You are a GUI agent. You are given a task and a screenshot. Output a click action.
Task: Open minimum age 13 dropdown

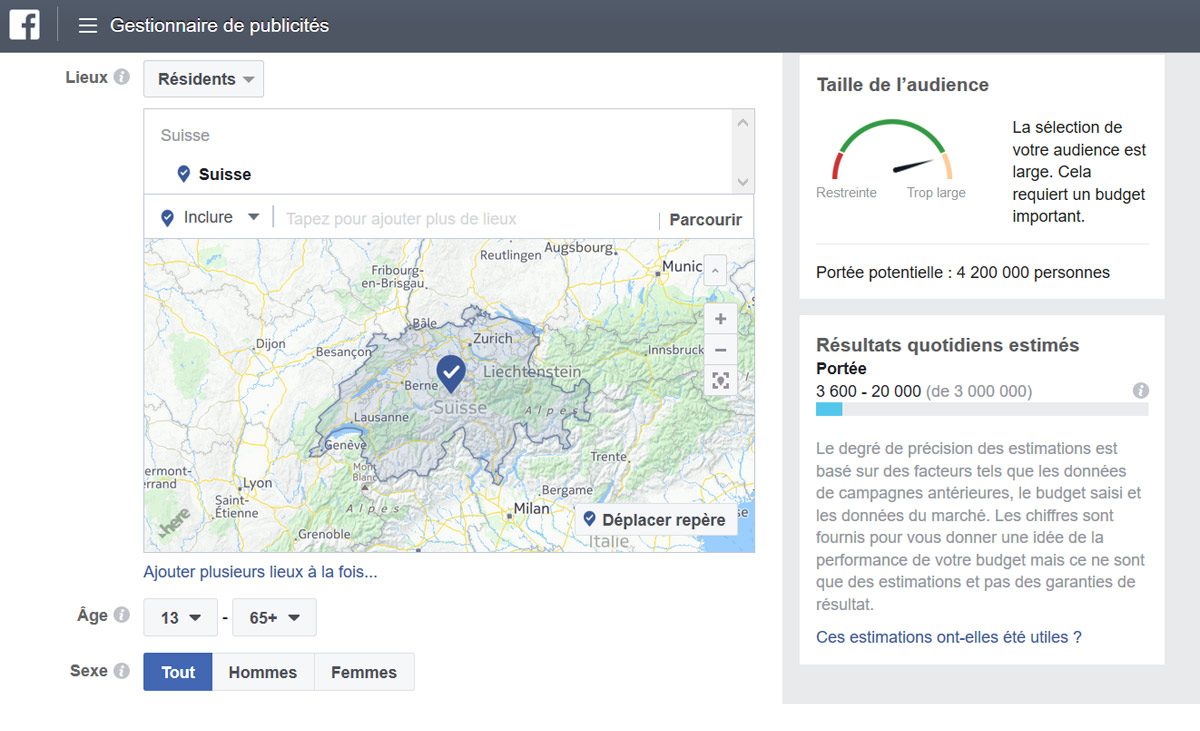(180, 618)
